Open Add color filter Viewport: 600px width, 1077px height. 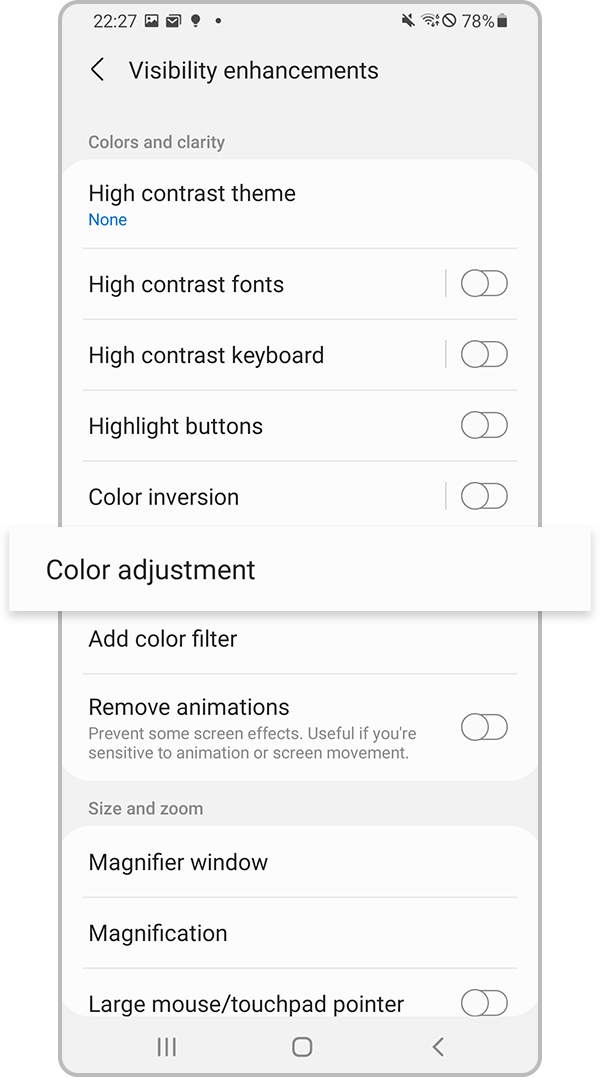(x=163, y=639)
